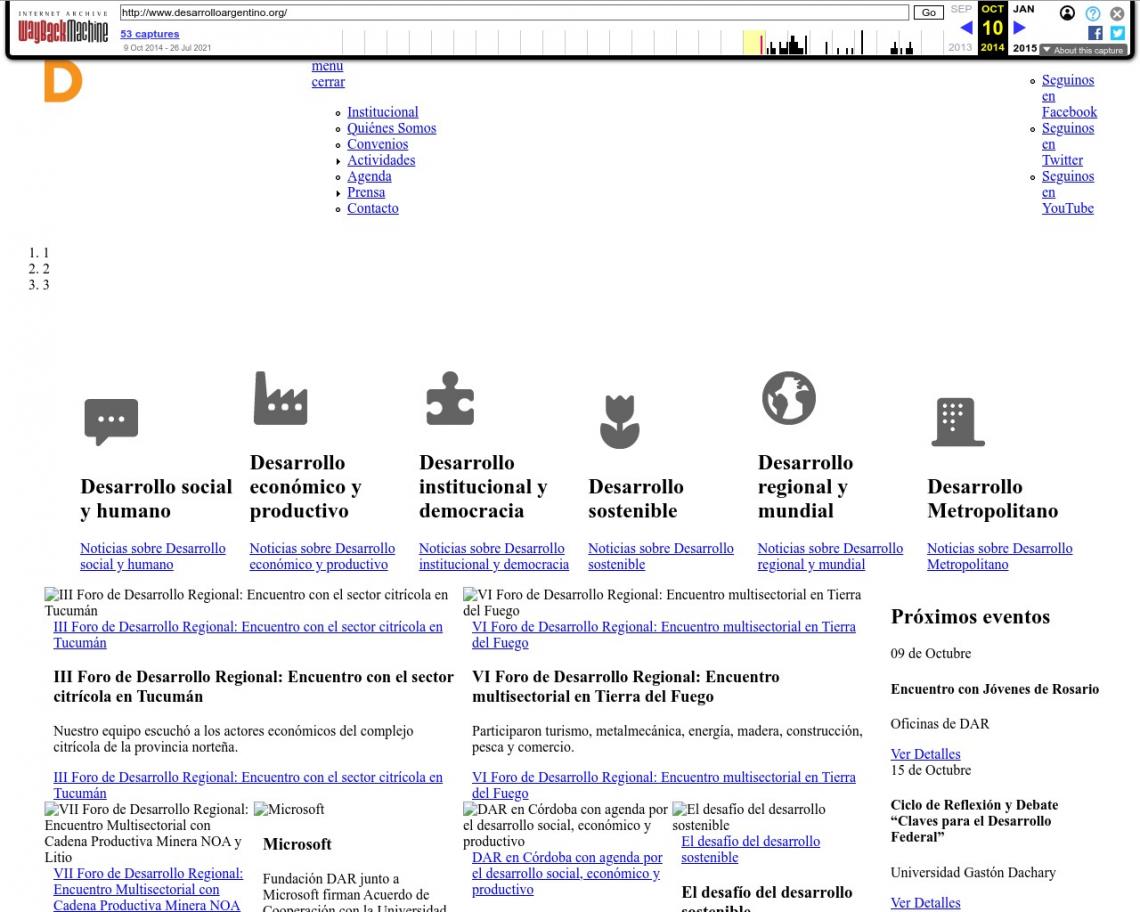Follow Seguinos en YouTube link

point(1068,192)
